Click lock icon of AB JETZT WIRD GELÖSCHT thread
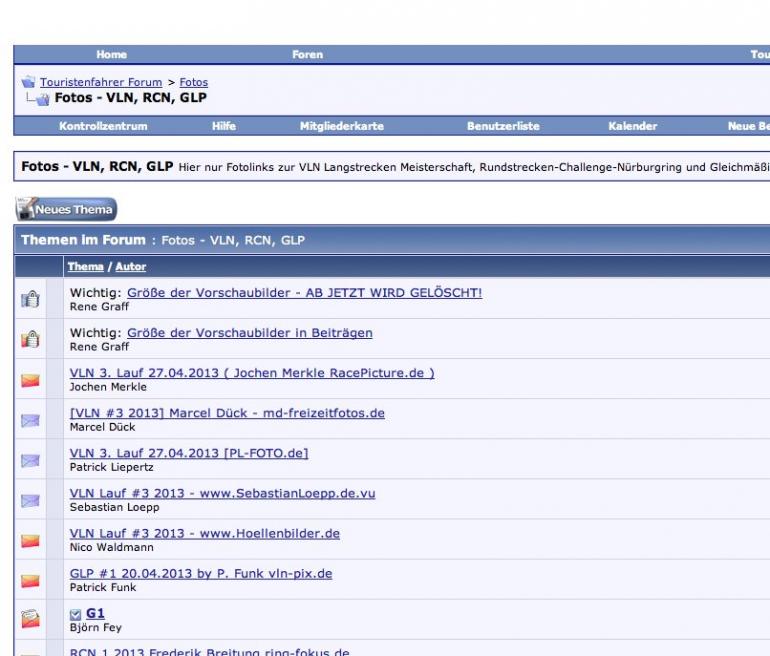The width and height of the screenshot is (770, 656). (x=29, y=299)
